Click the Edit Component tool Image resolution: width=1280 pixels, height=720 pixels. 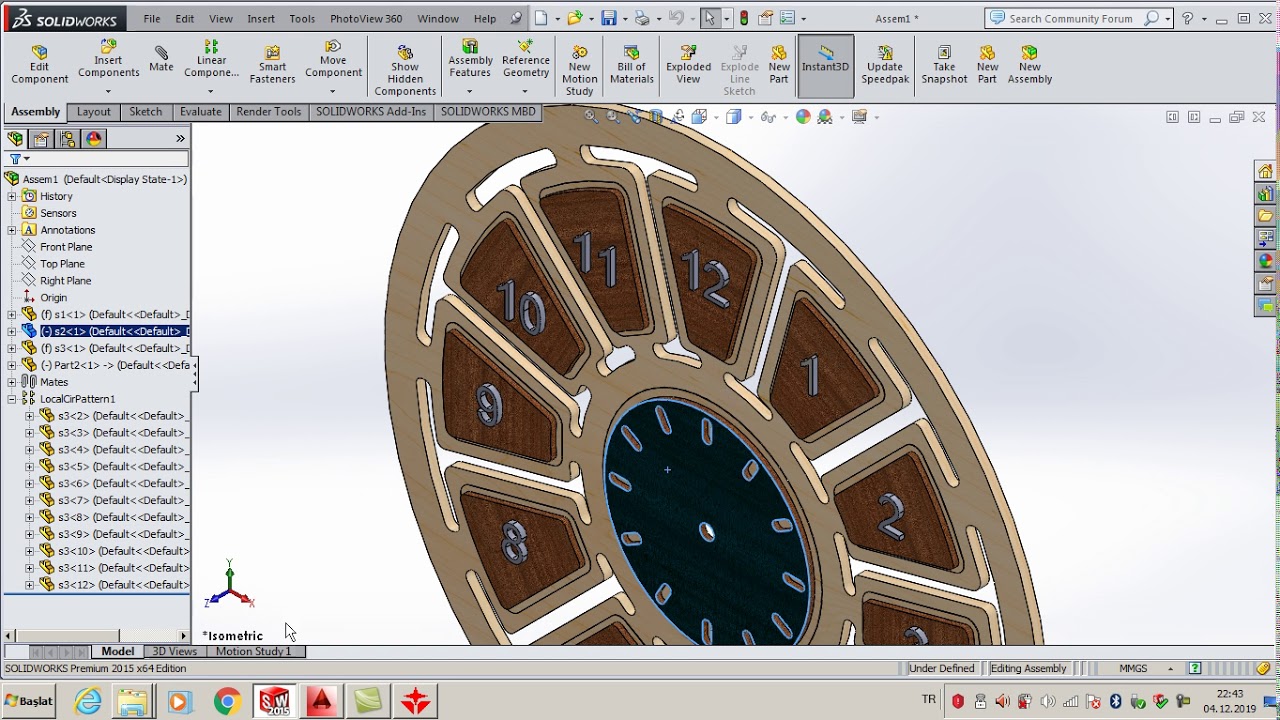tap(40, 65)
